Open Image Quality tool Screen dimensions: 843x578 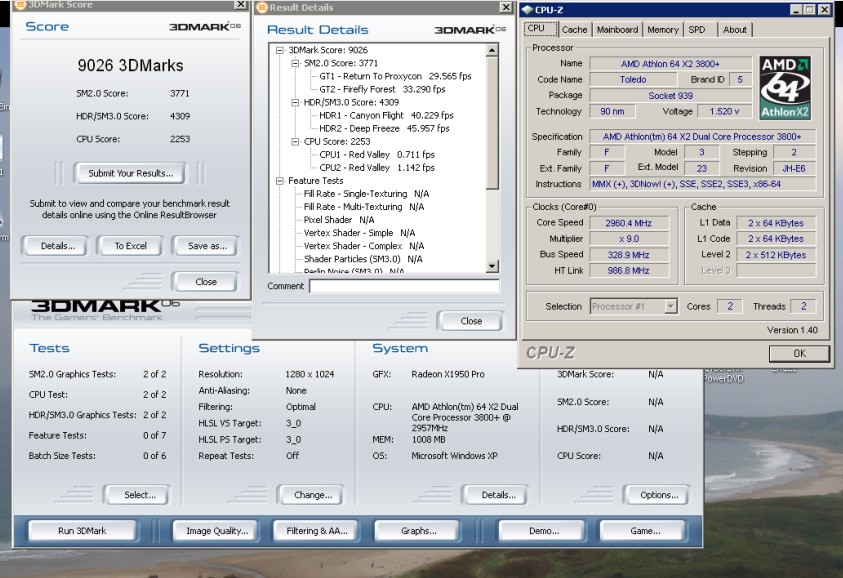click(217, 531)
